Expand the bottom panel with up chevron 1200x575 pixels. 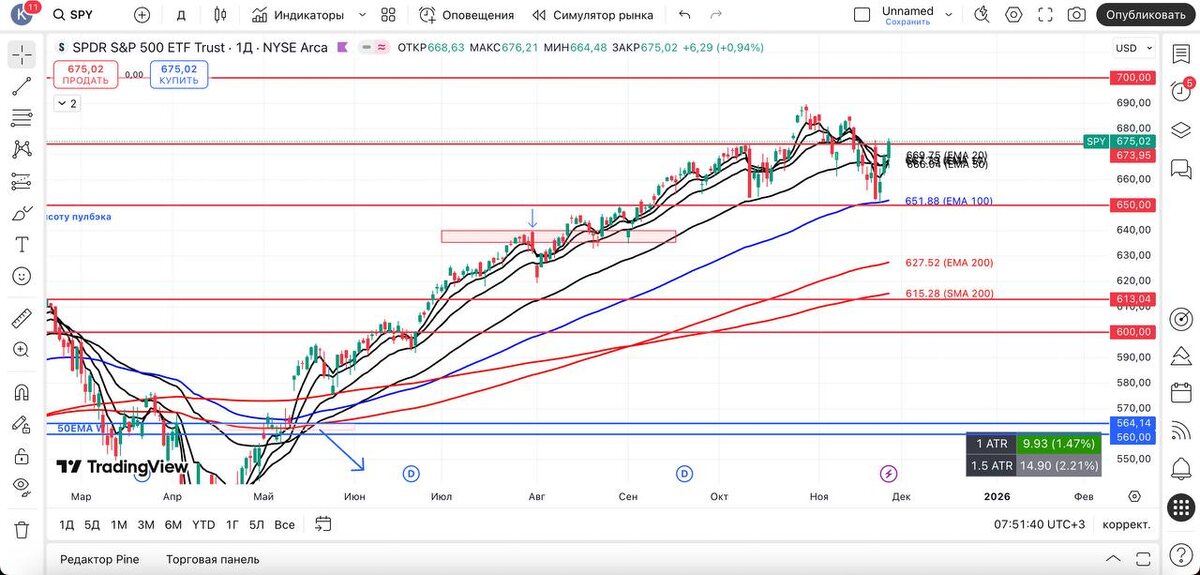[1112, 559]
